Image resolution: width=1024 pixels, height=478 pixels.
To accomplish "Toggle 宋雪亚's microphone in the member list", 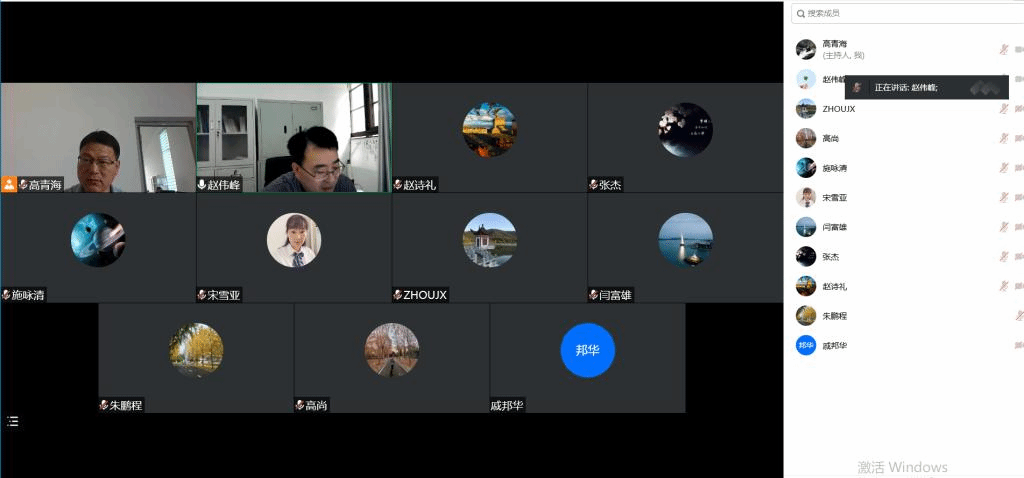I will pyautogui.click(x=1003, y=198).
